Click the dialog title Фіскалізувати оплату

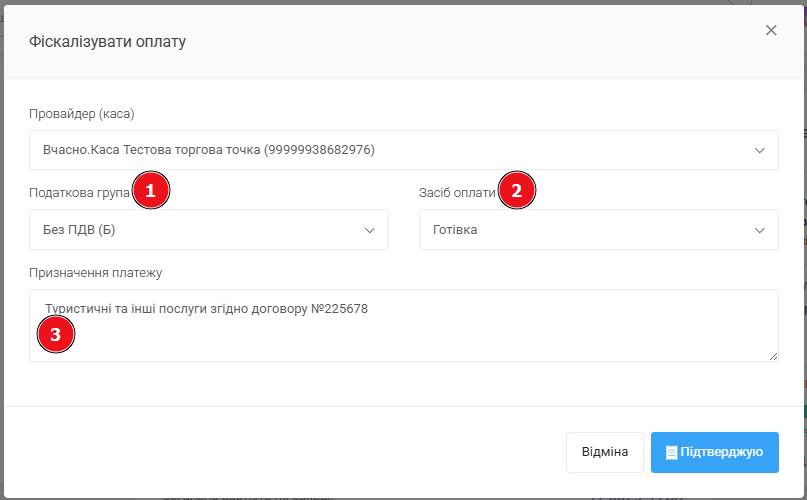(x=107, y=41)
